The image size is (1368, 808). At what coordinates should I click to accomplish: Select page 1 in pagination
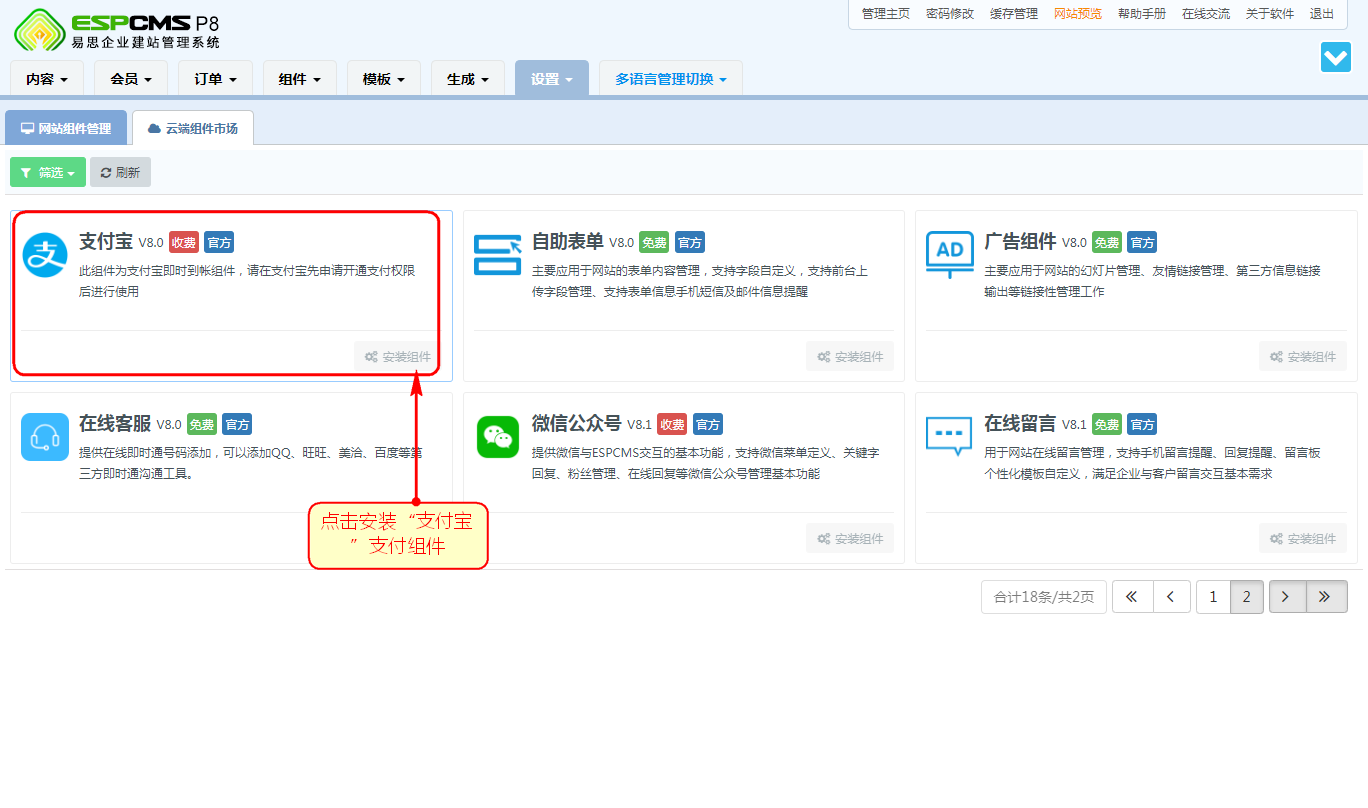(1213, 597)
